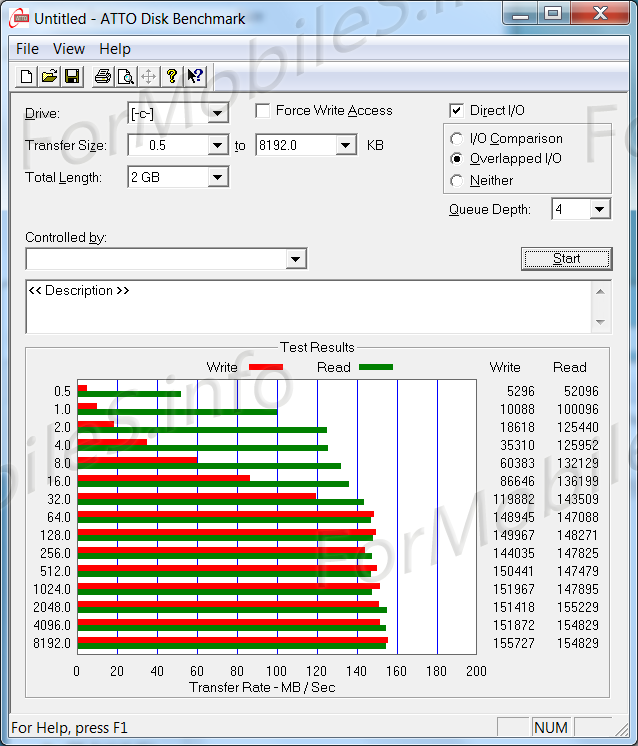638x746 pixels.
Task: Uncheck the Direct I/O checkbox
Action: pos(457,111)
